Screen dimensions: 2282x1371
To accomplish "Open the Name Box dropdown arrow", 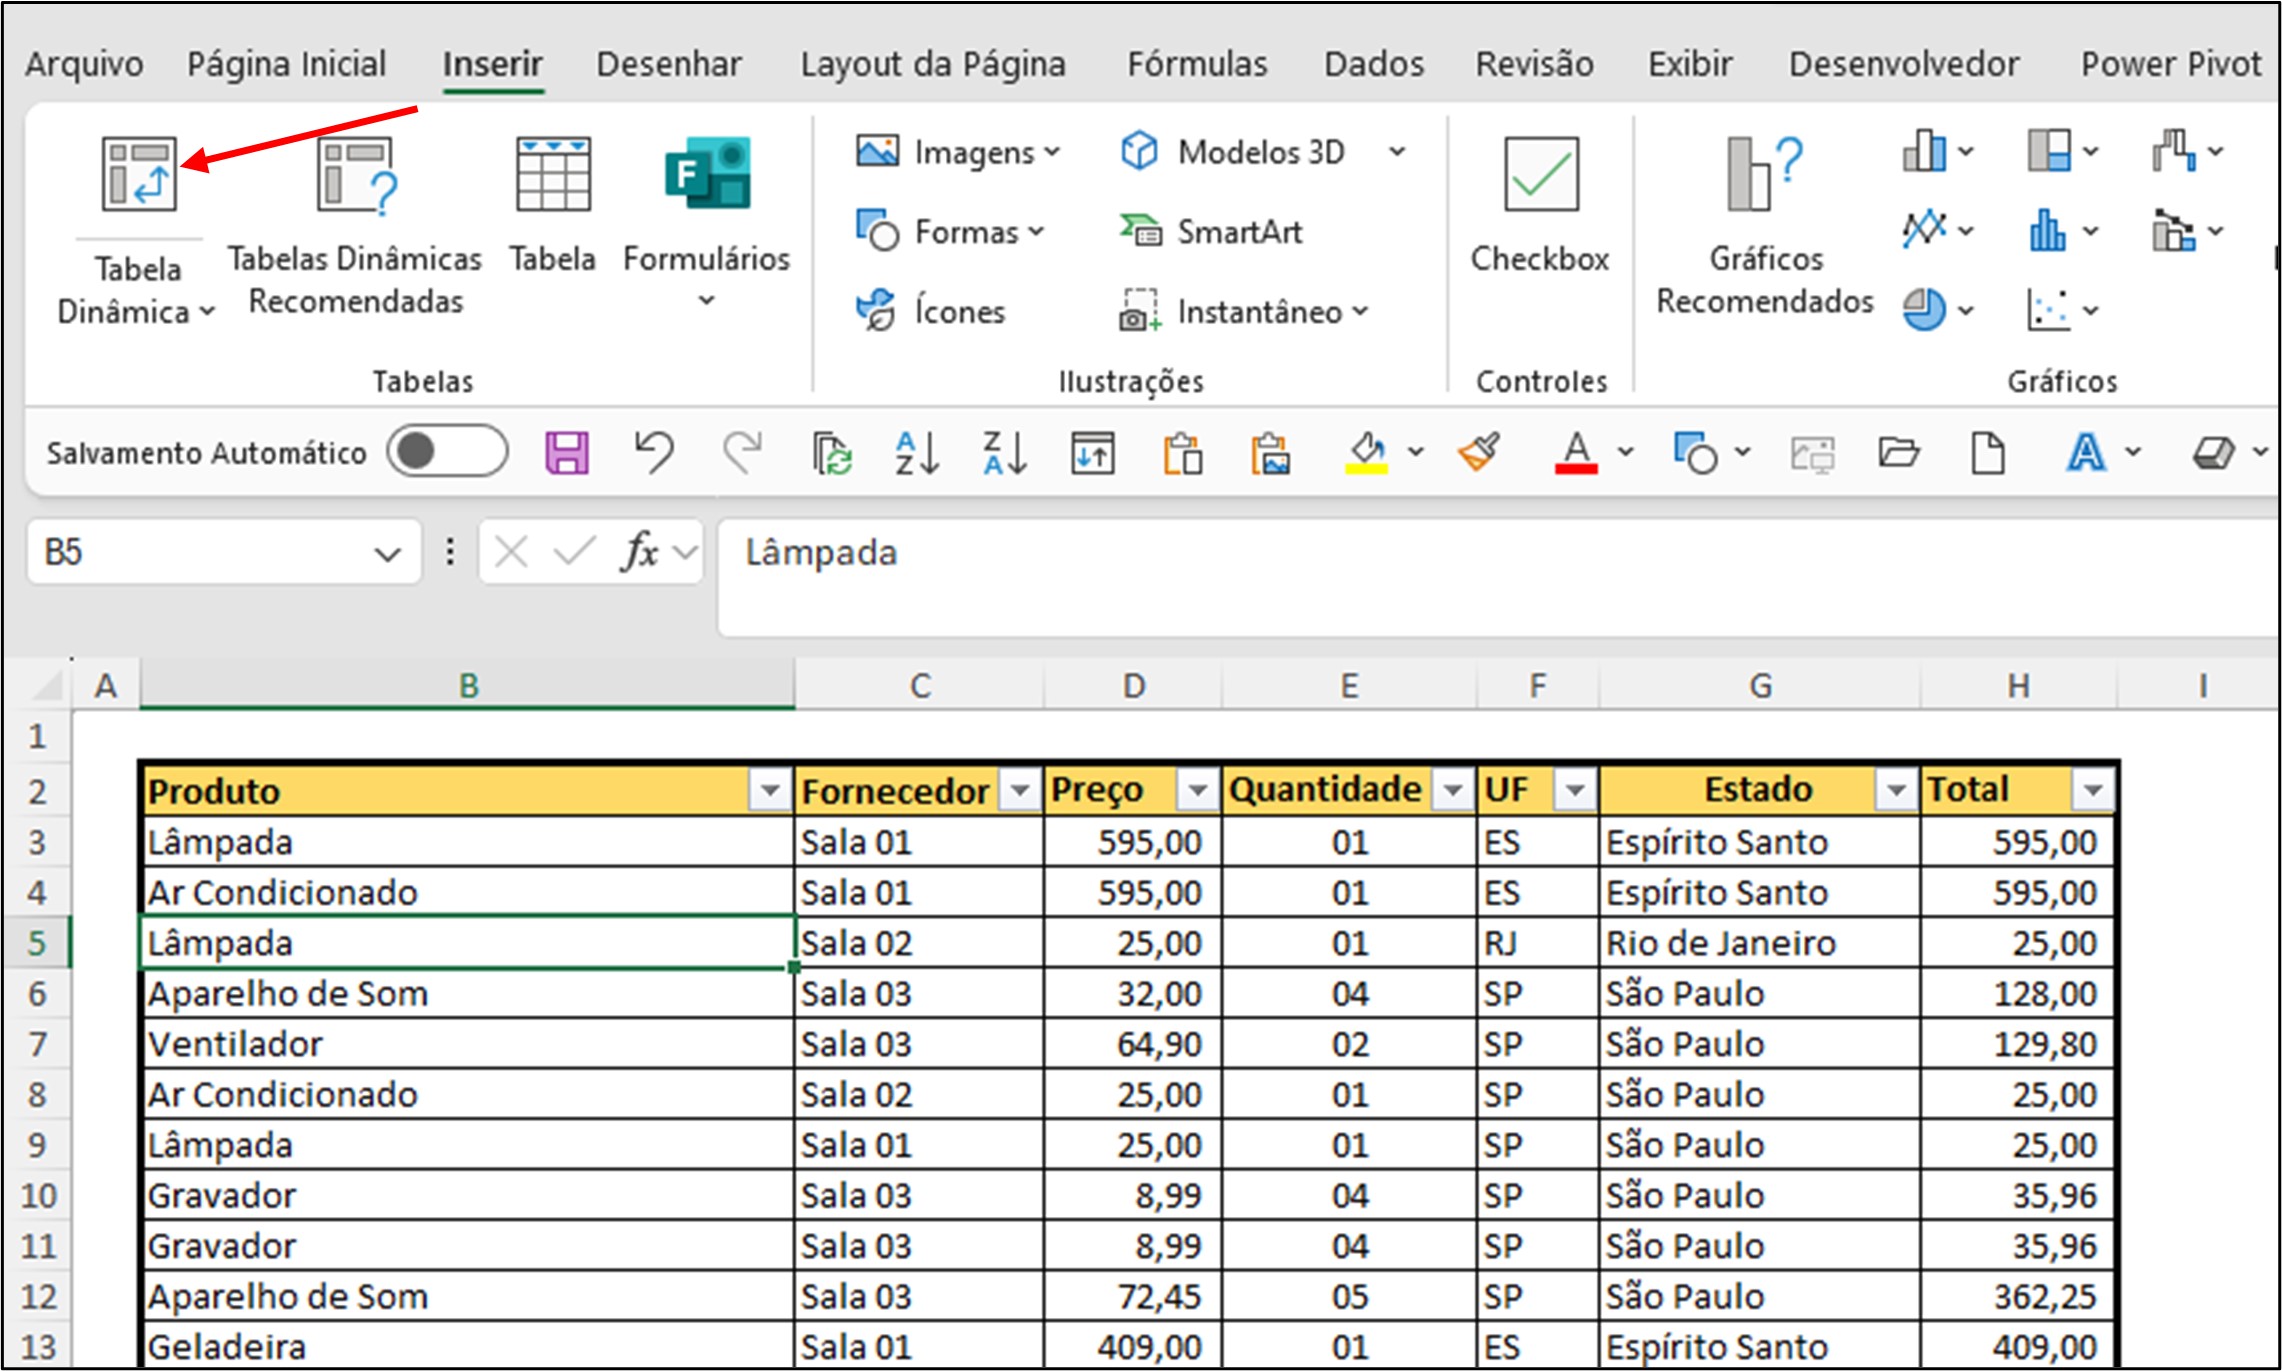I will pos(387,553).
